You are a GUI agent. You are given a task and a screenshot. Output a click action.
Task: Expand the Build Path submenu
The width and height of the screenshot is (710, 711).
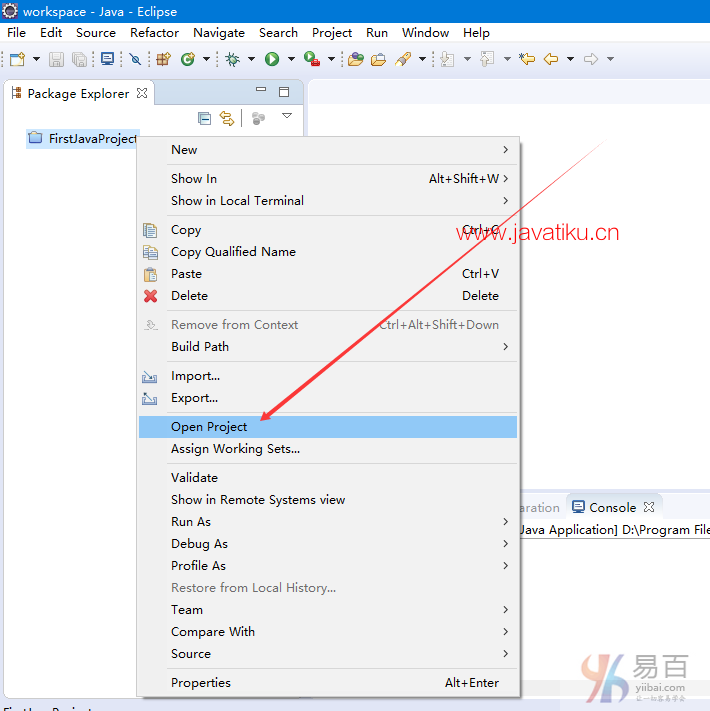pos(328,346)
